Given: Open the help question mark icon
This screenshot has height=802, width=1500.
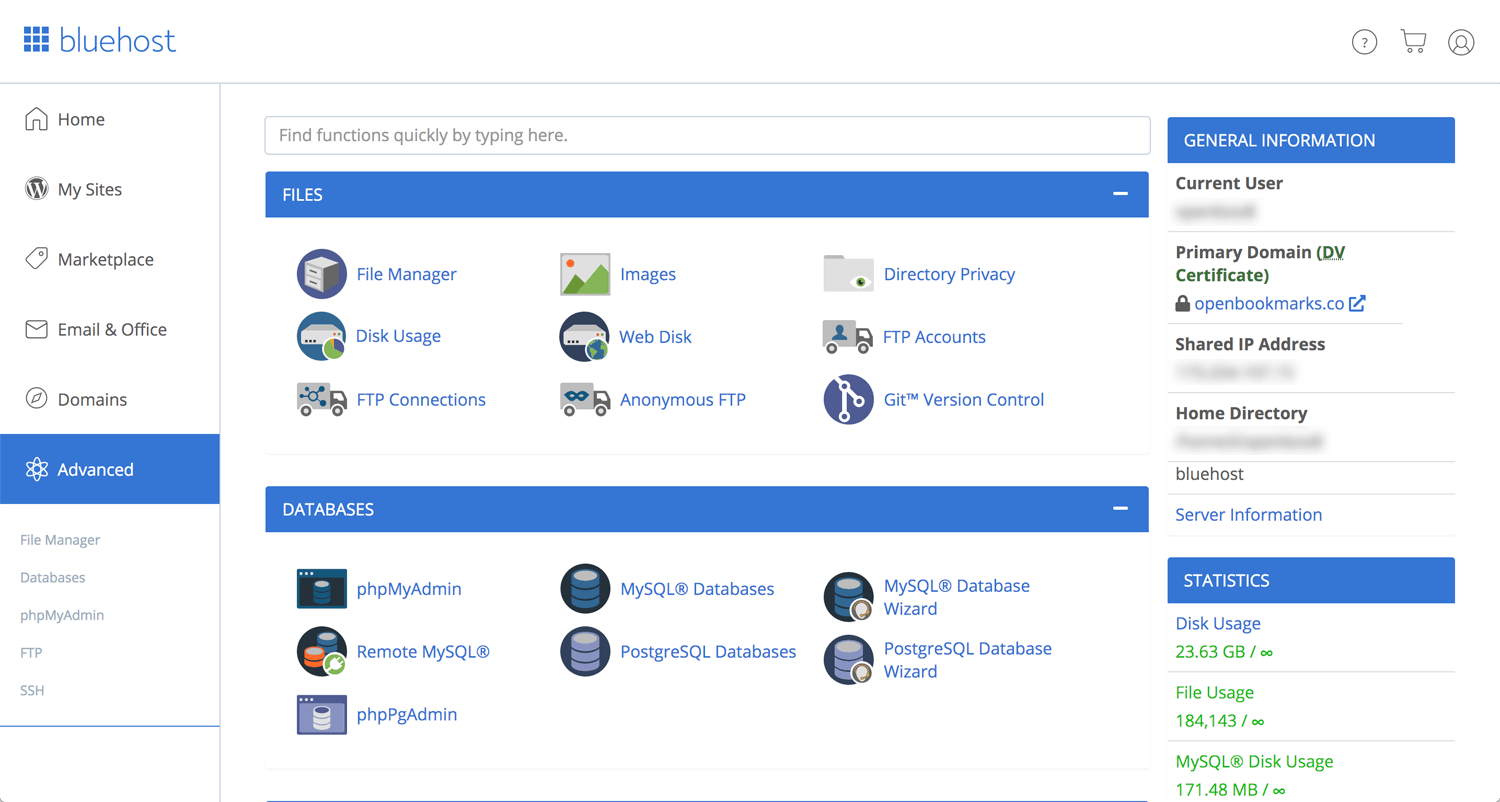Looking at the screenshot, I should 1364,42.
